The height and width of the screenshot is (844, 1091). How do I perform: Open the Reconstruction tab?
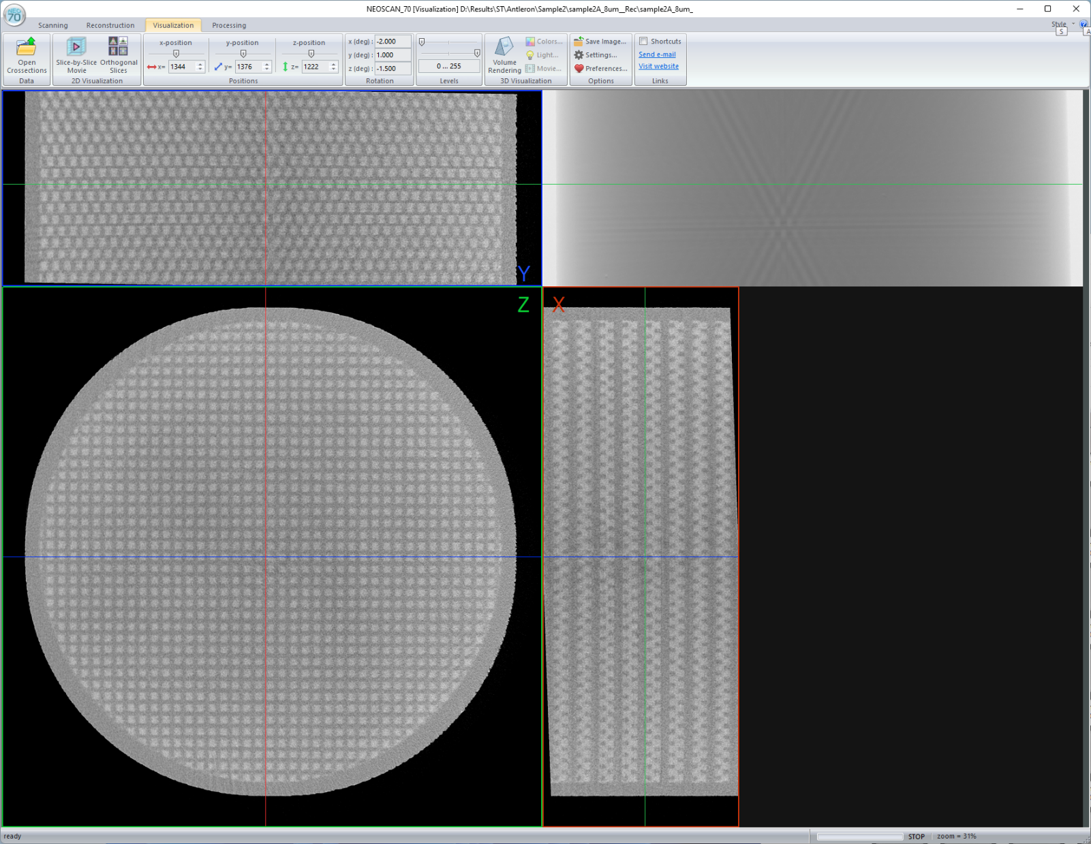click(110, 25)
